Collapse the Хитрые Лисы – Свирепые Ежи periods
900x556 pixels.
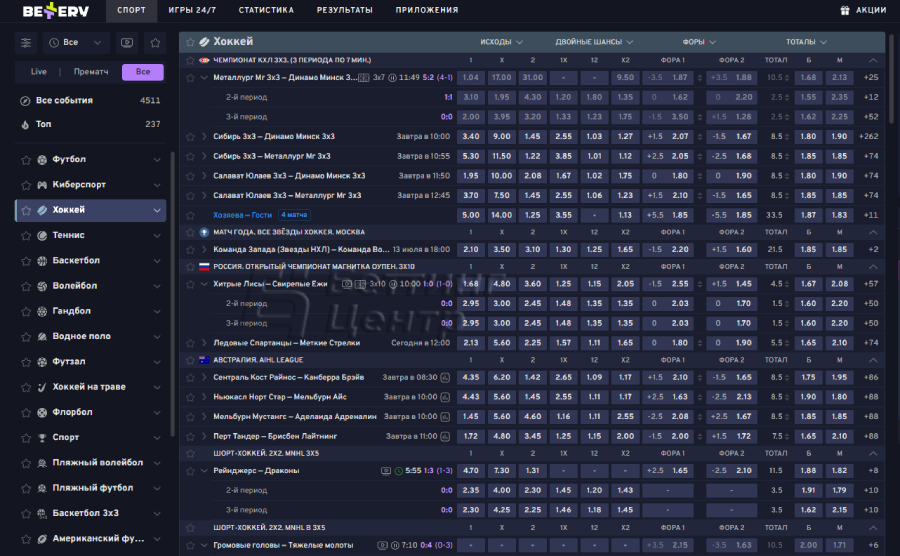click(204, 284)
